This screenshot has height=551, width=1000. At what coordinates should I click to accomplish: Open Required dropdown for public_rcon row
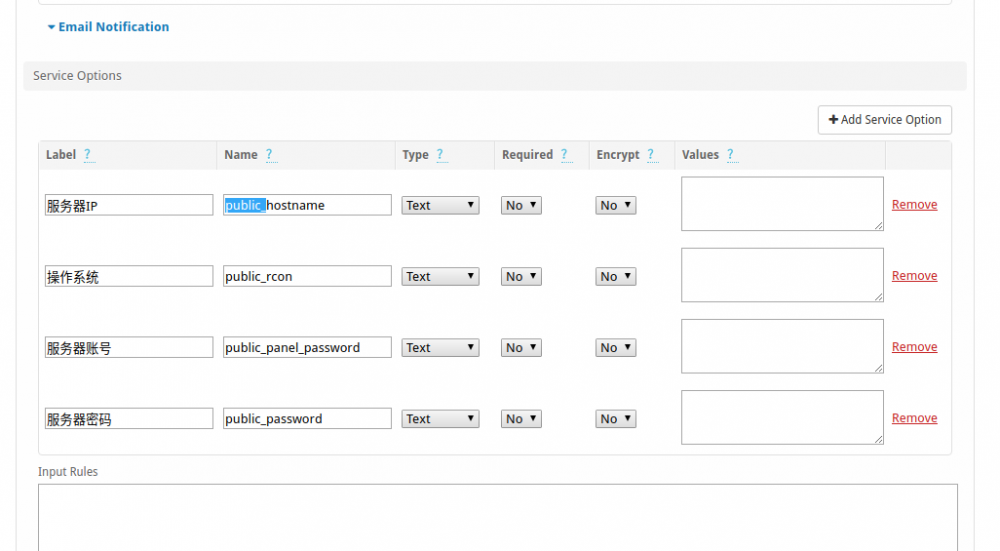[x=521, y=276]
